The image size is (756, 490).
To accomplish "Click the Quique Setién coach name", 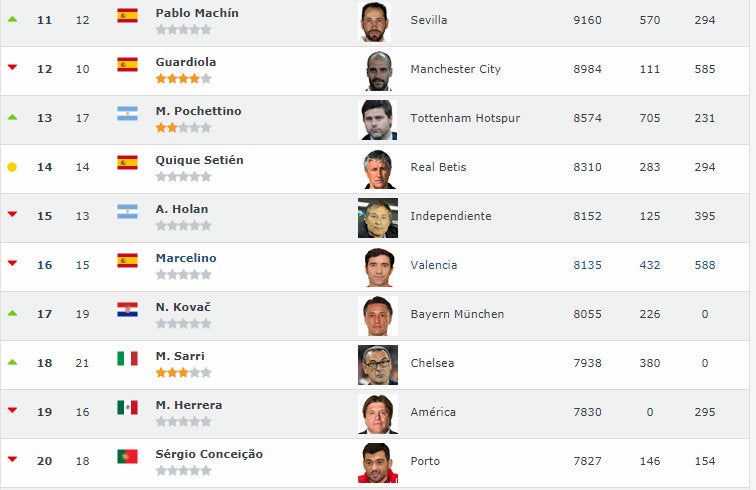I will [x=199, y=160].
